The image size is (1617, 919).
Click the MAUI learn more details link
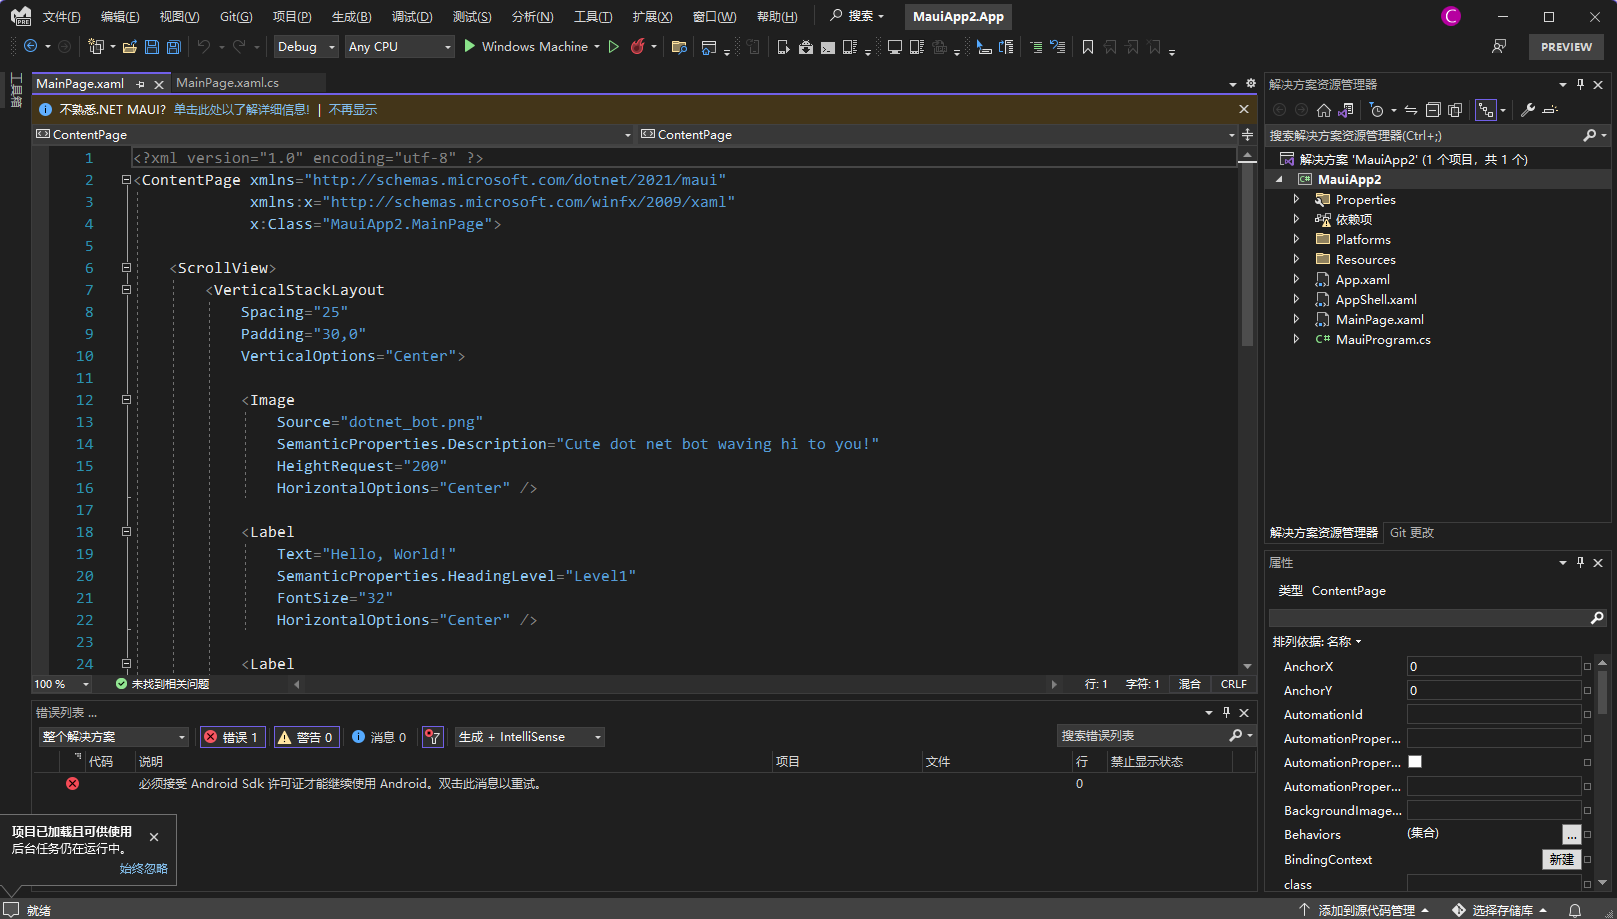click(242, 110)
